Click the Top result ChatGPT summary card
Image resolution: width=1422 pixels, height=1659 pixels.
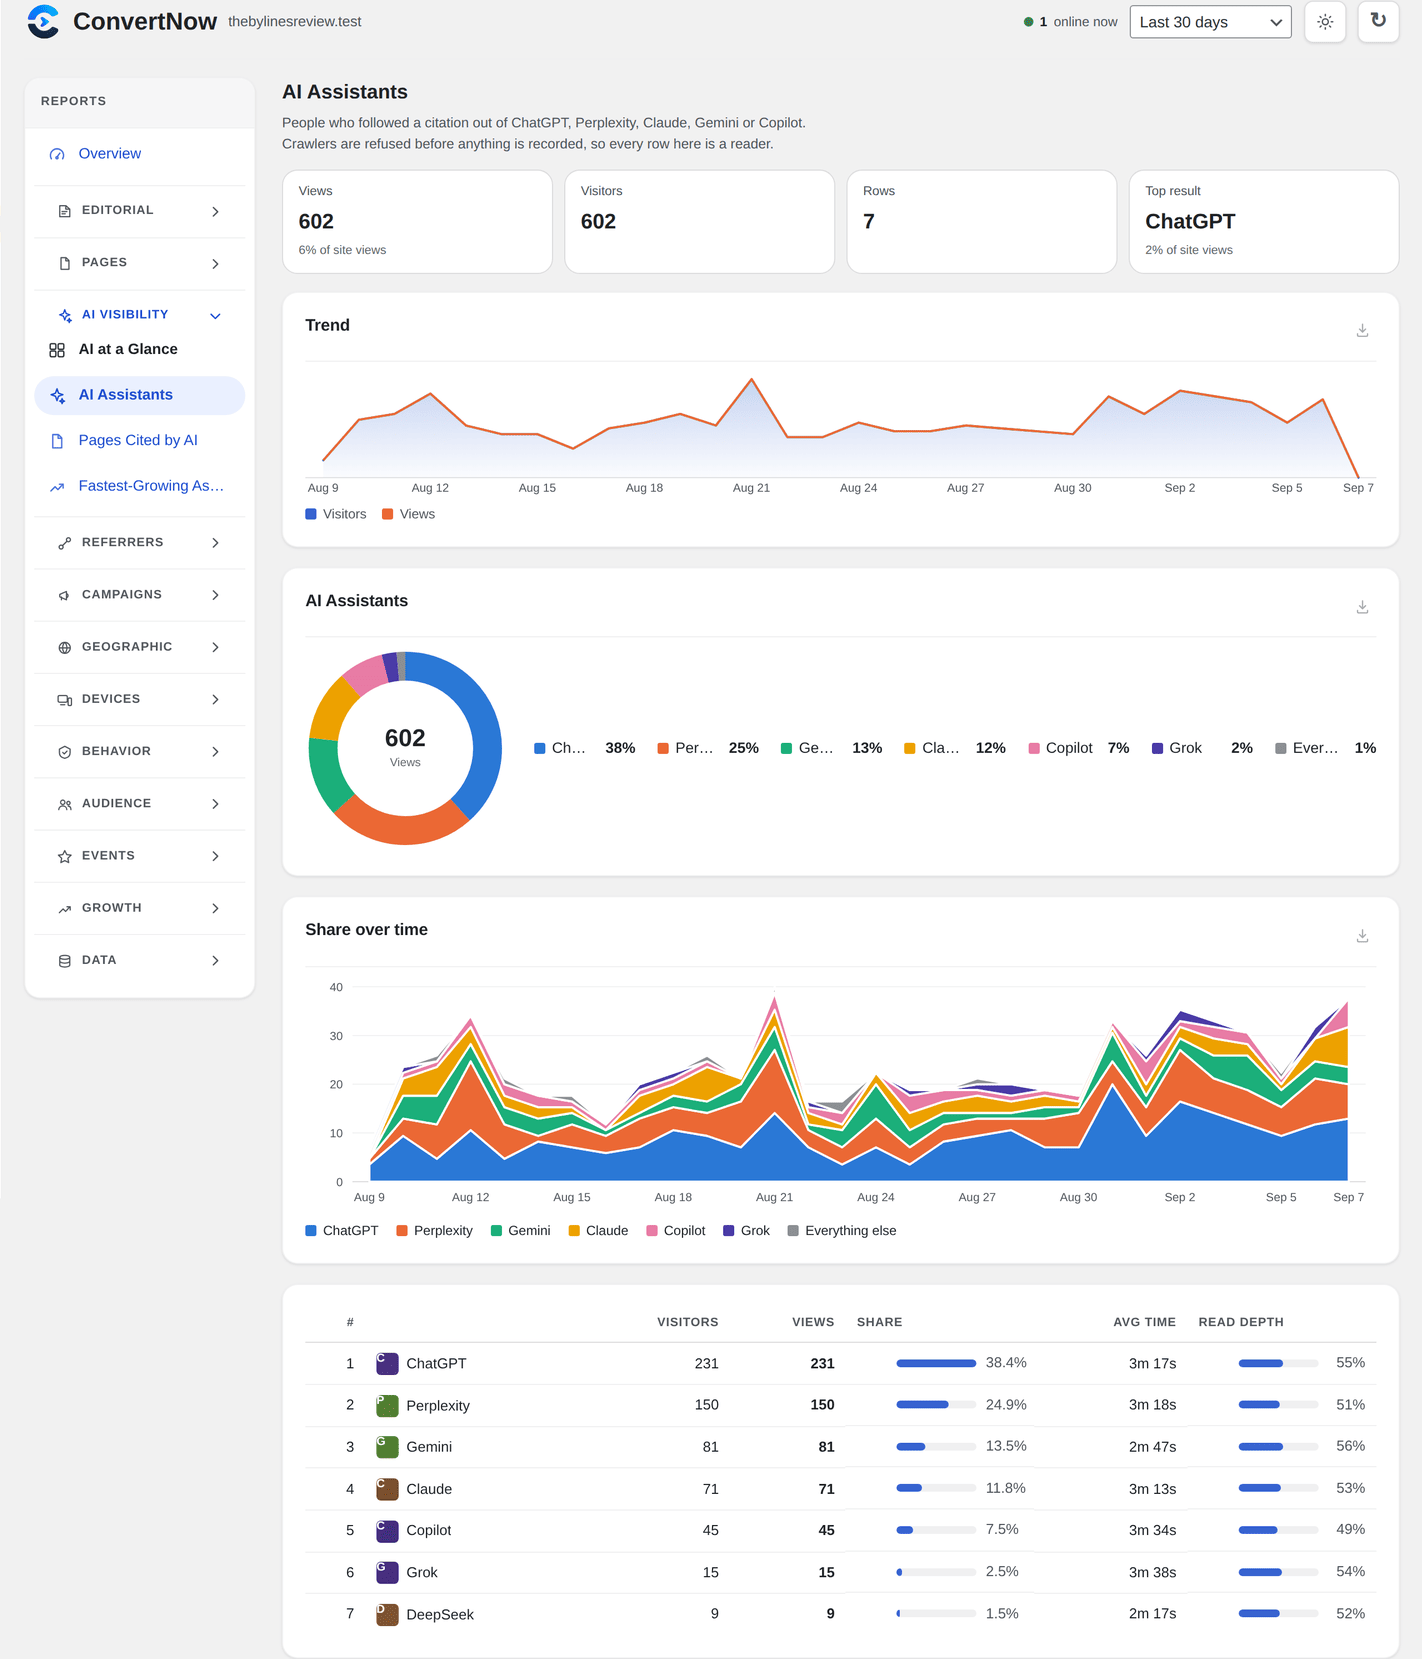1264,221
